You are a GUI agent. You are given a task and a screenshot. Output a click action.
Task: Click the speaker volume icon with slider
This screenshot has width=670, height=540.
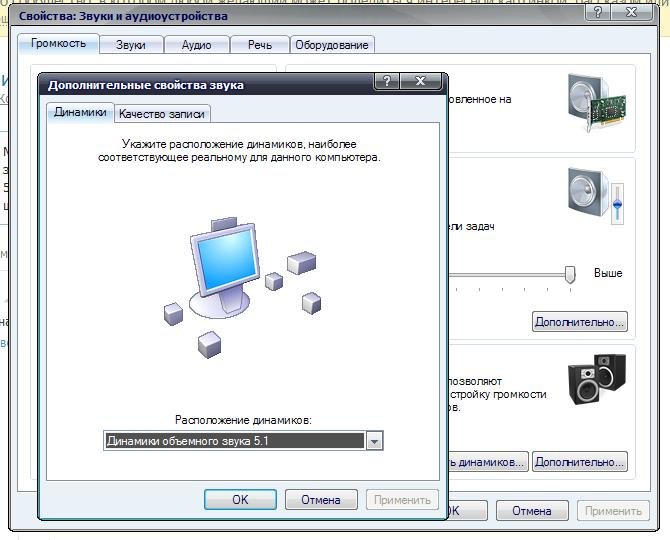point(596,195)
